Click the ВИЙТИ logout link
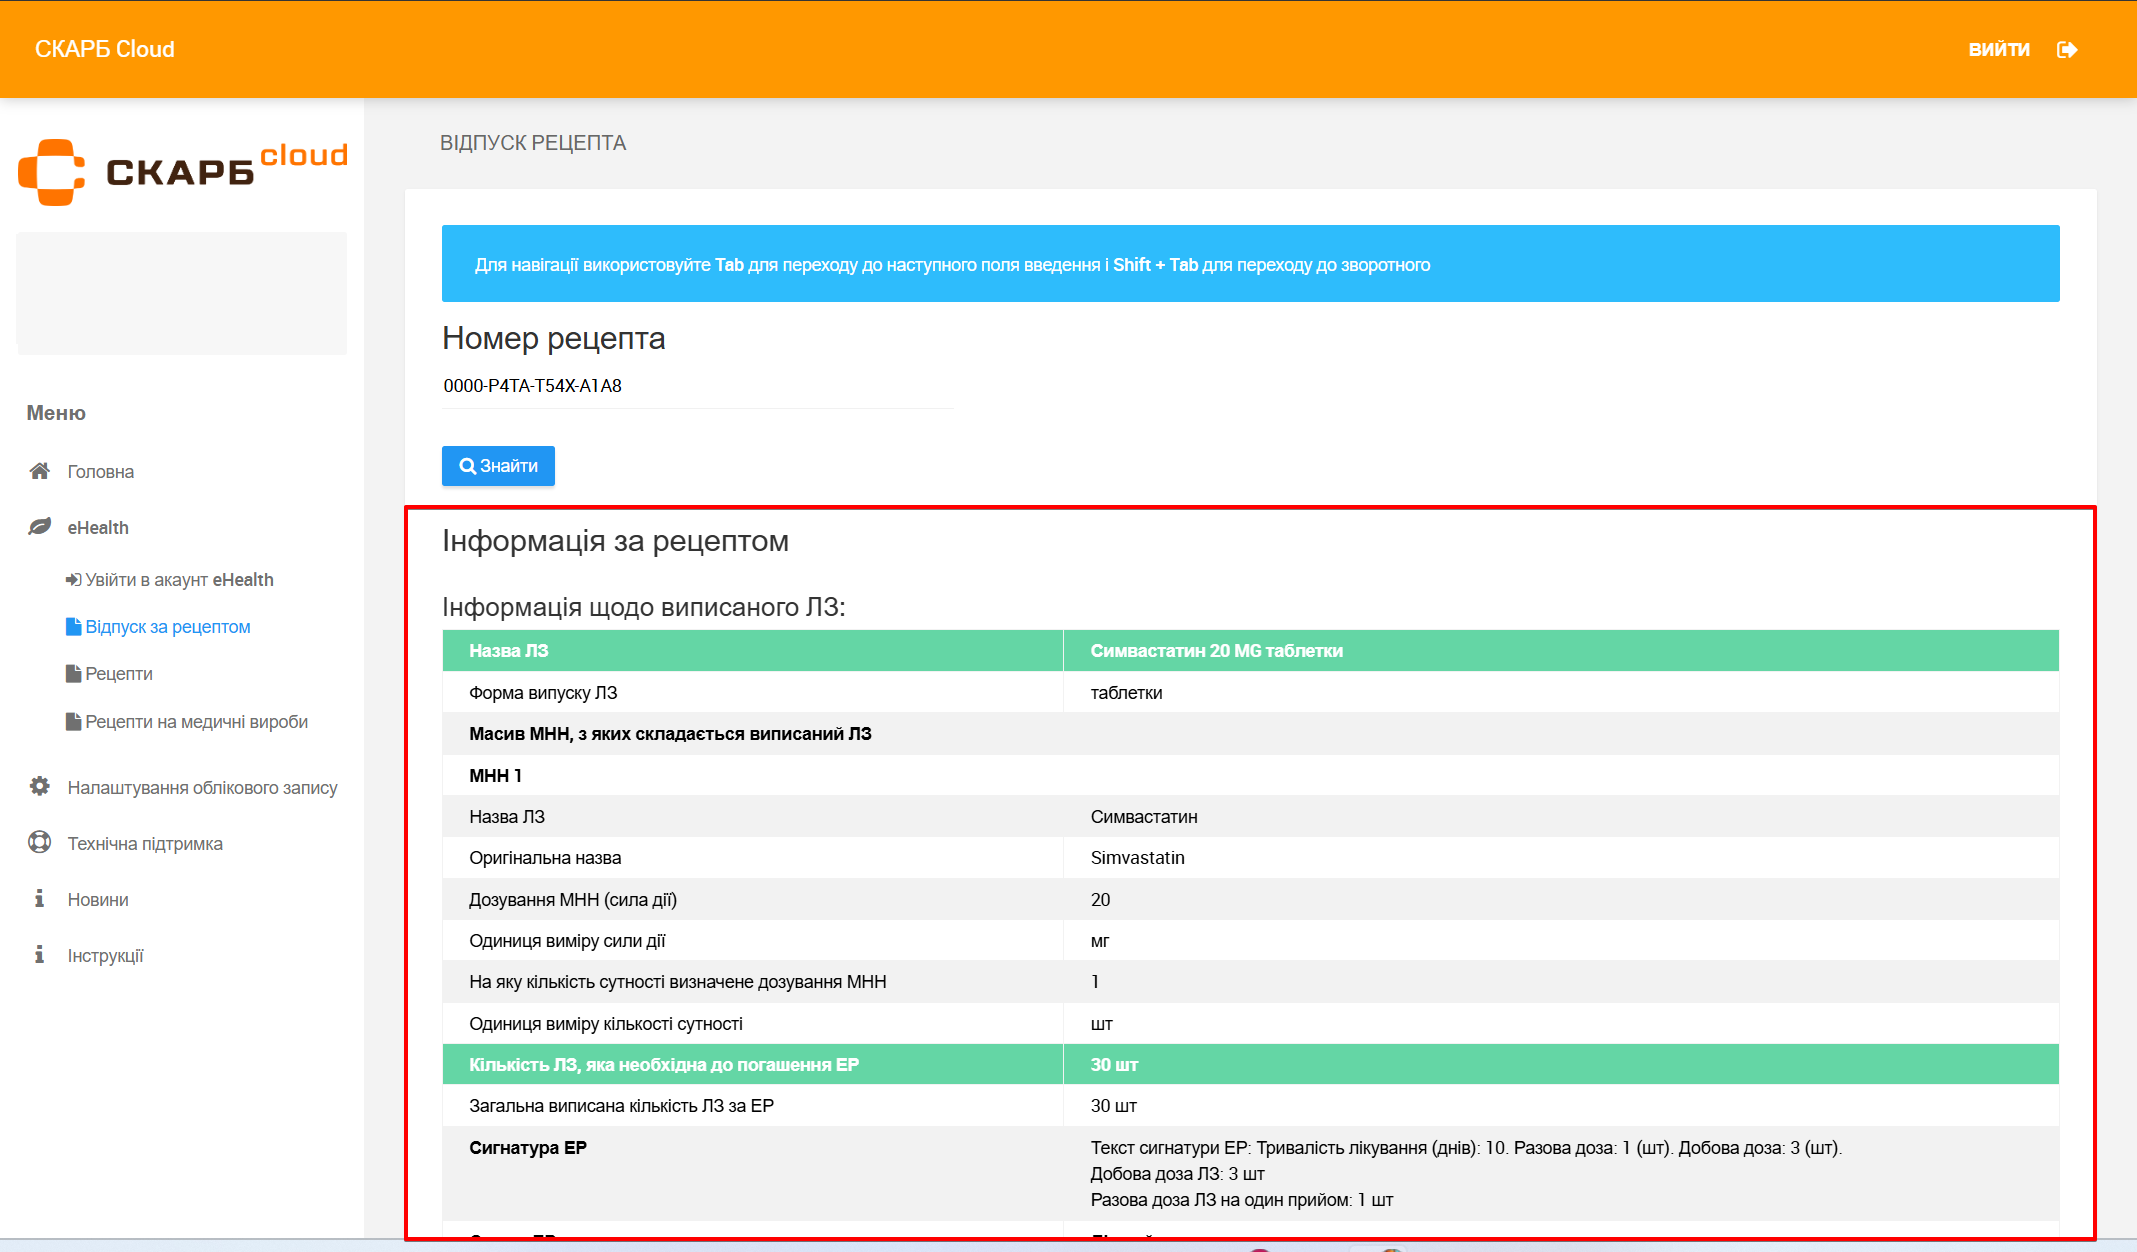The height and width of the screenshot is (1252, 2137). point(1998,49)
